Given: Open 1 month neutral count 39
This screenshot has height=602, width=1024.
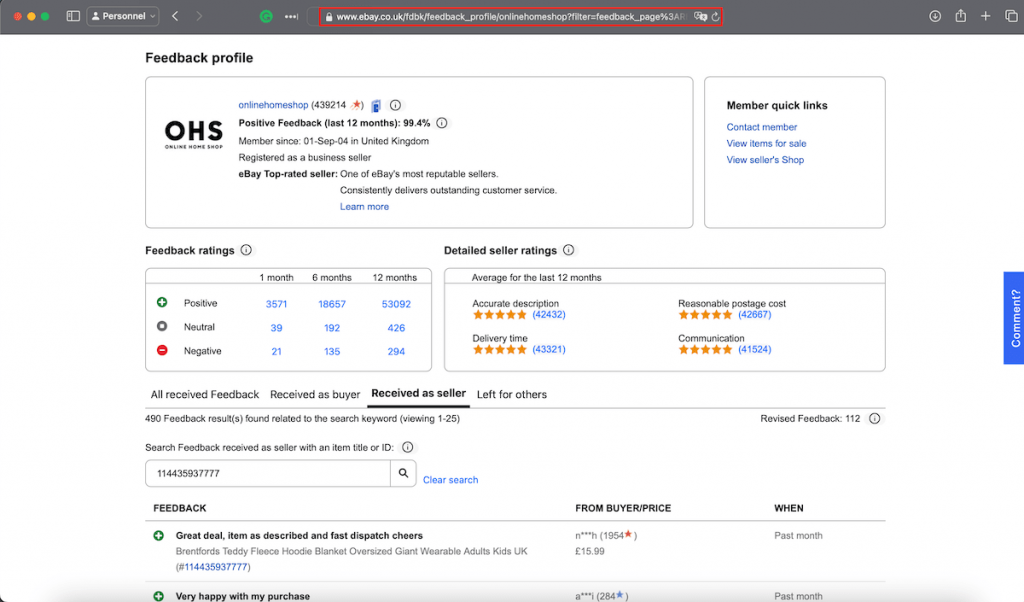Looking at the screenshot, I should 276,328.
